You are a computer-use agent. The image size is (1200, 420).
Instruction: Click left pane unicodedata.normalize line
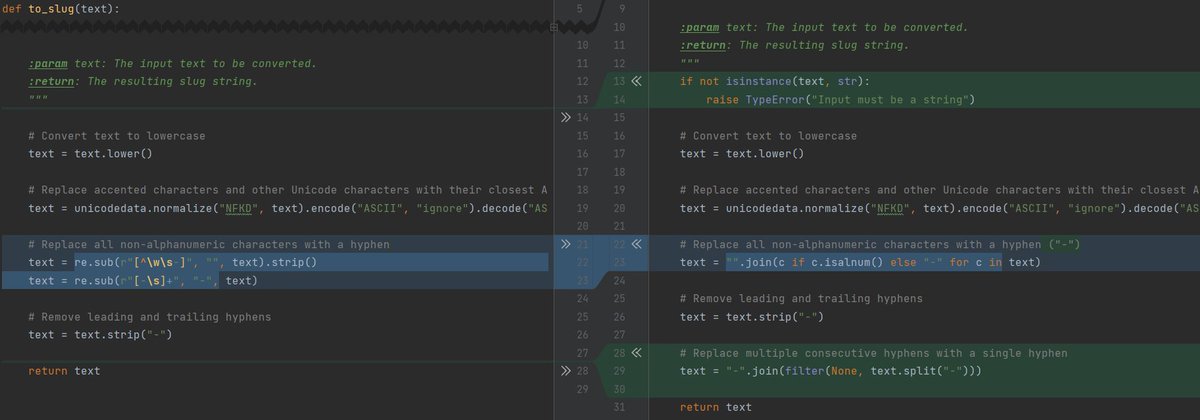(x=288, y=208)
